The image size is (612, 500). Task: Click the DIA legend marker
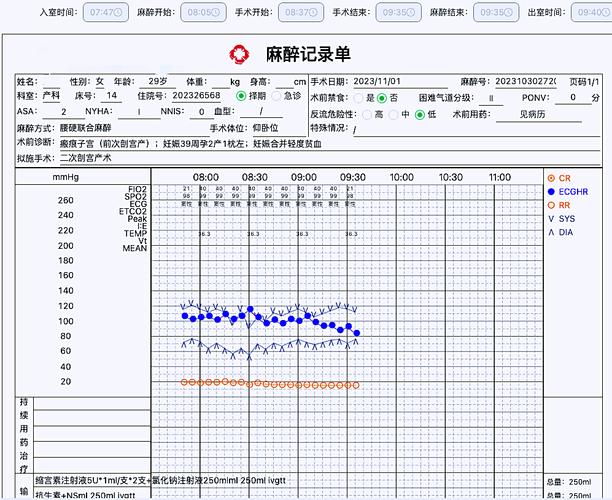click(x=551, y=233)
